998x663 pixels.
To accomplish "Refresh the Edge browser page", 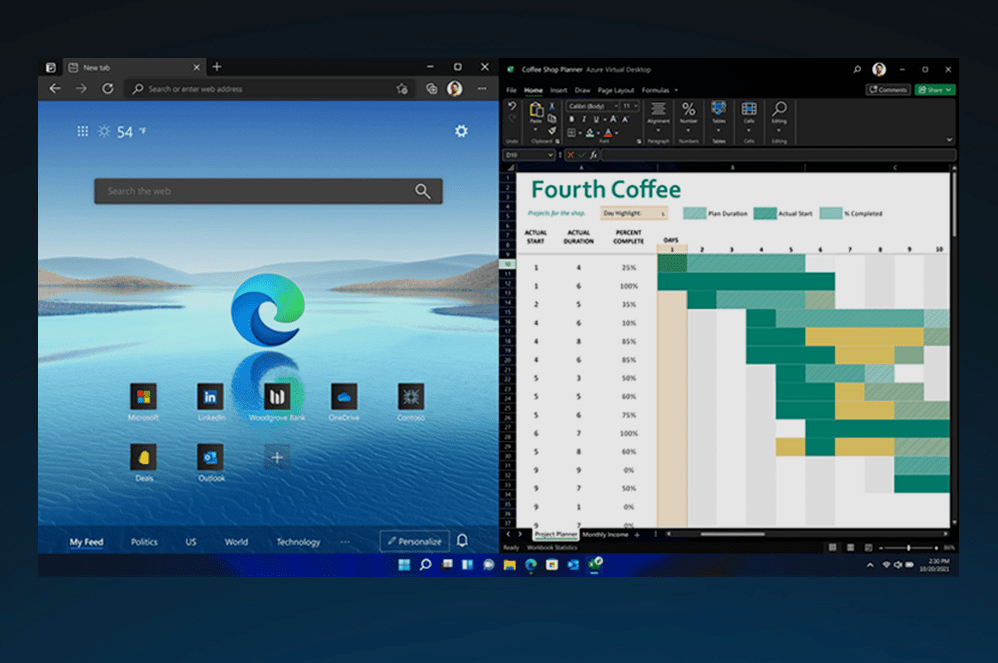I will pyautogui.click(x=107, y=89).
